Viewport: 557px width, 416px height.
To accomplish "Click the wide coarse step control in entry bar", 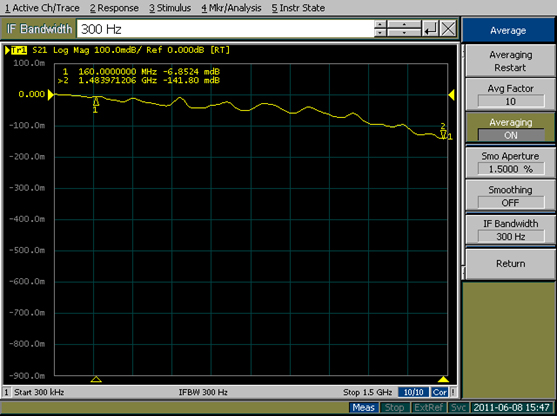I will coord(404,29).
